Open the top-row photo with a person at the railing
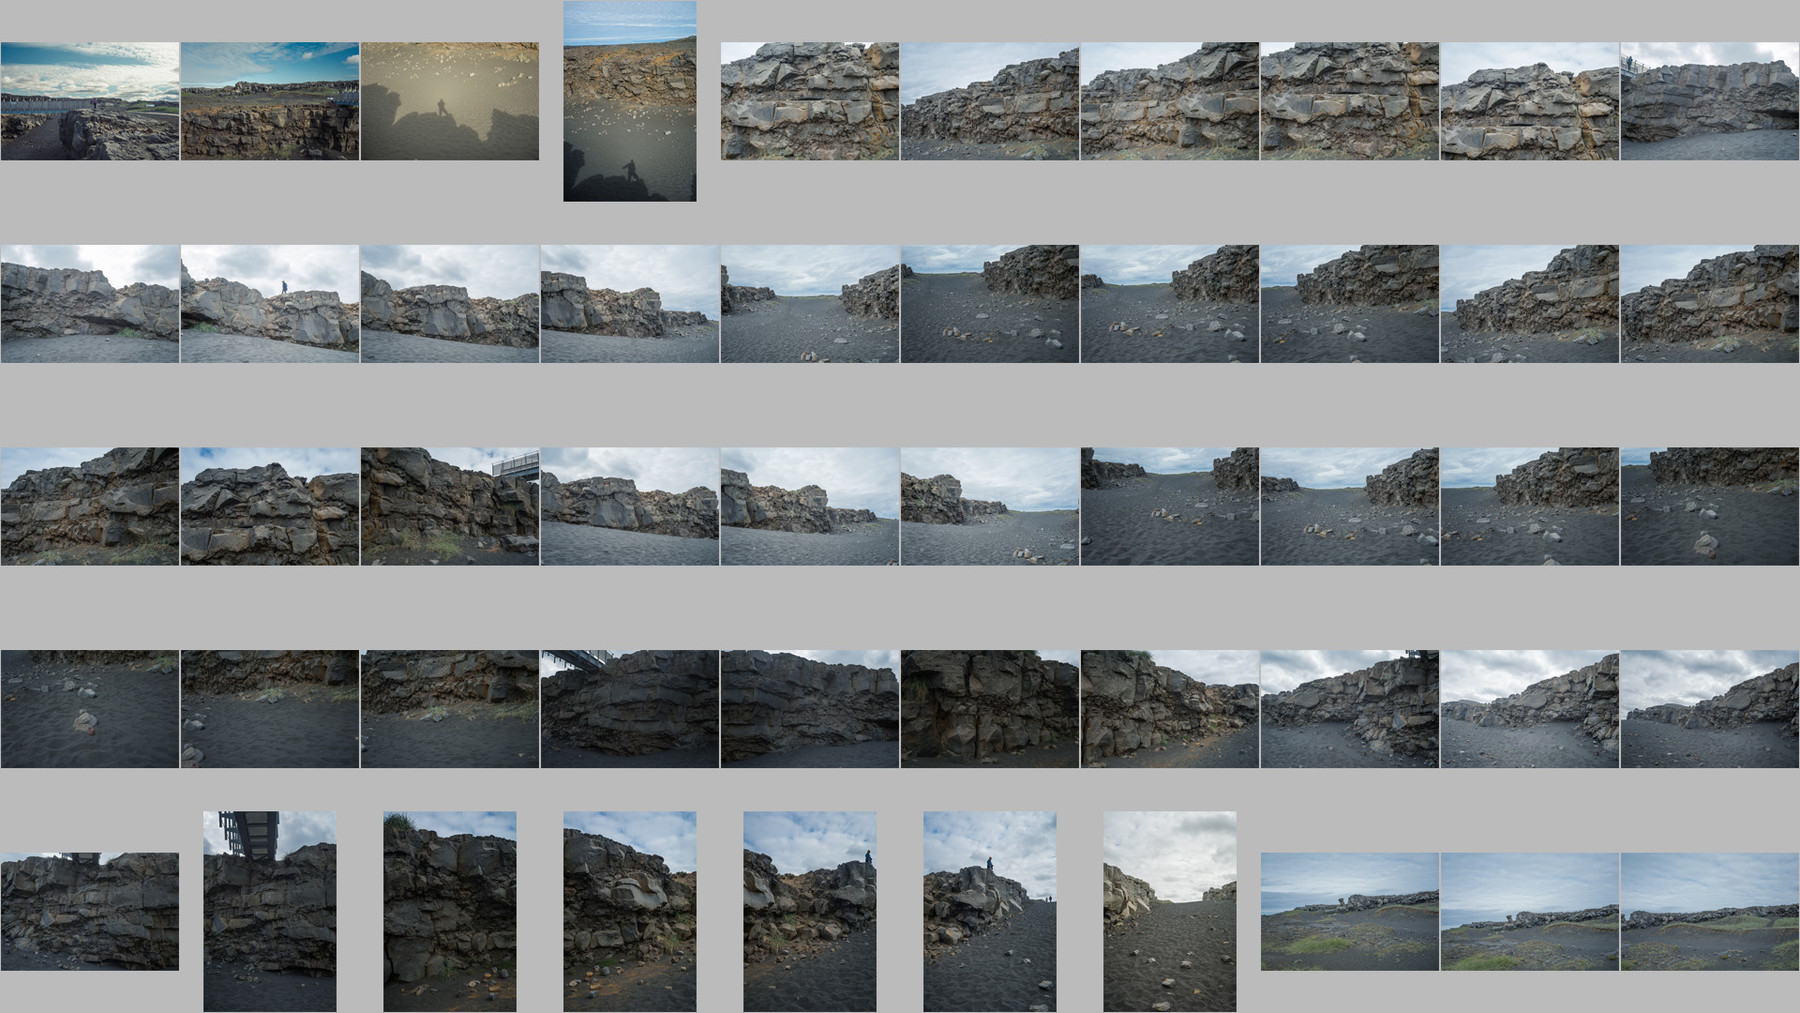Screen dimensions: 1800x1013 coord(1710,101)
